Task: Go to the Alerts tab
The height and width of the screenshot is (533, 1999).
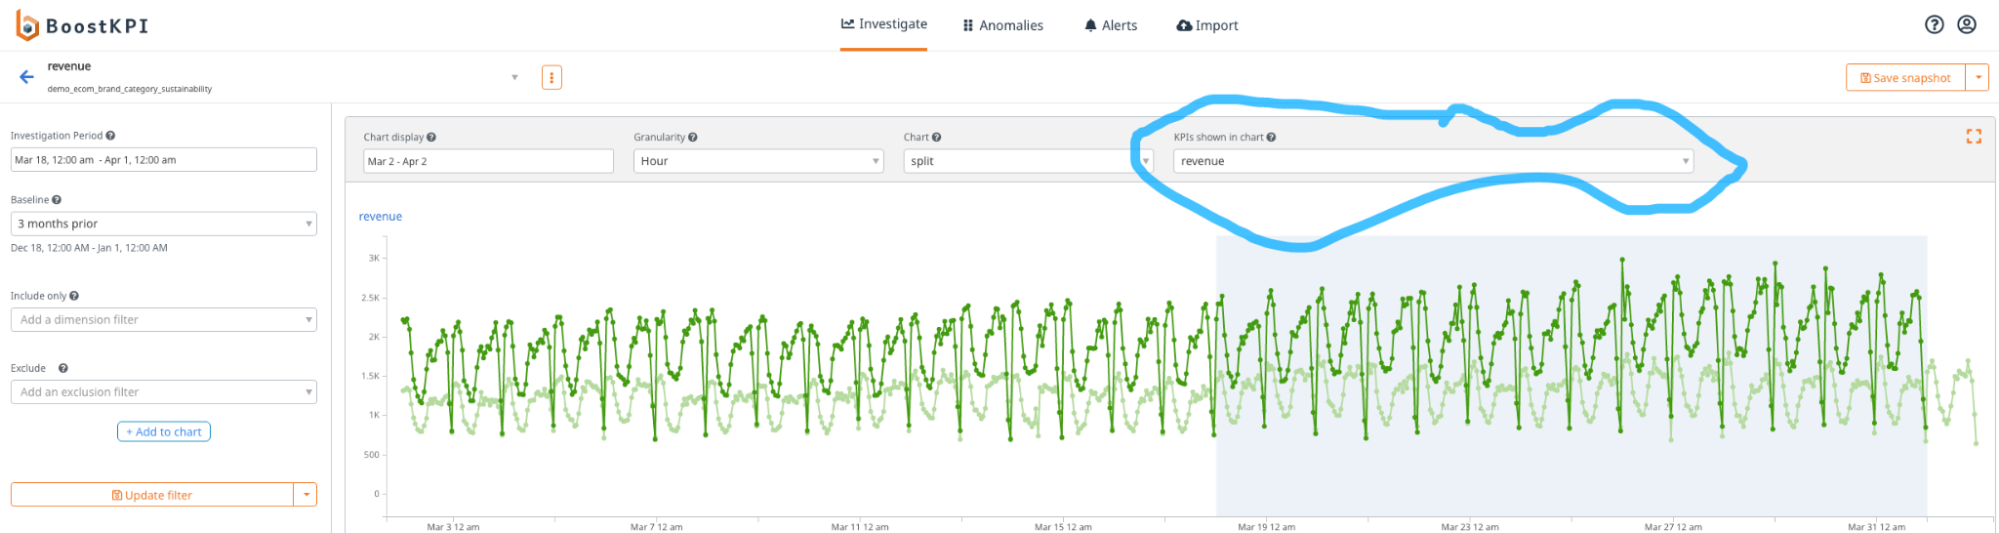Action: (x=1111, y=26)
